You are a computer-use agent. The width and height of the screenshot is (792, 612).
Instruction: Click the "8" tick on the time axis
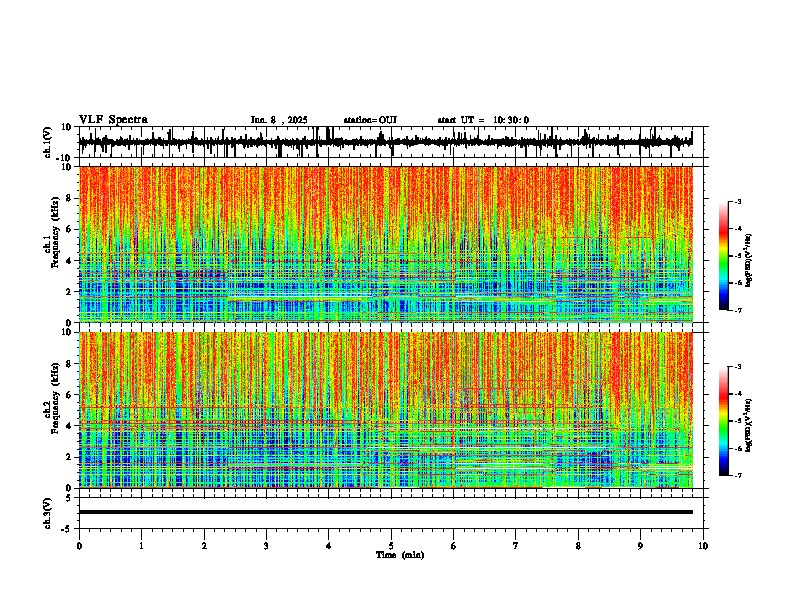tap(578, 546)
